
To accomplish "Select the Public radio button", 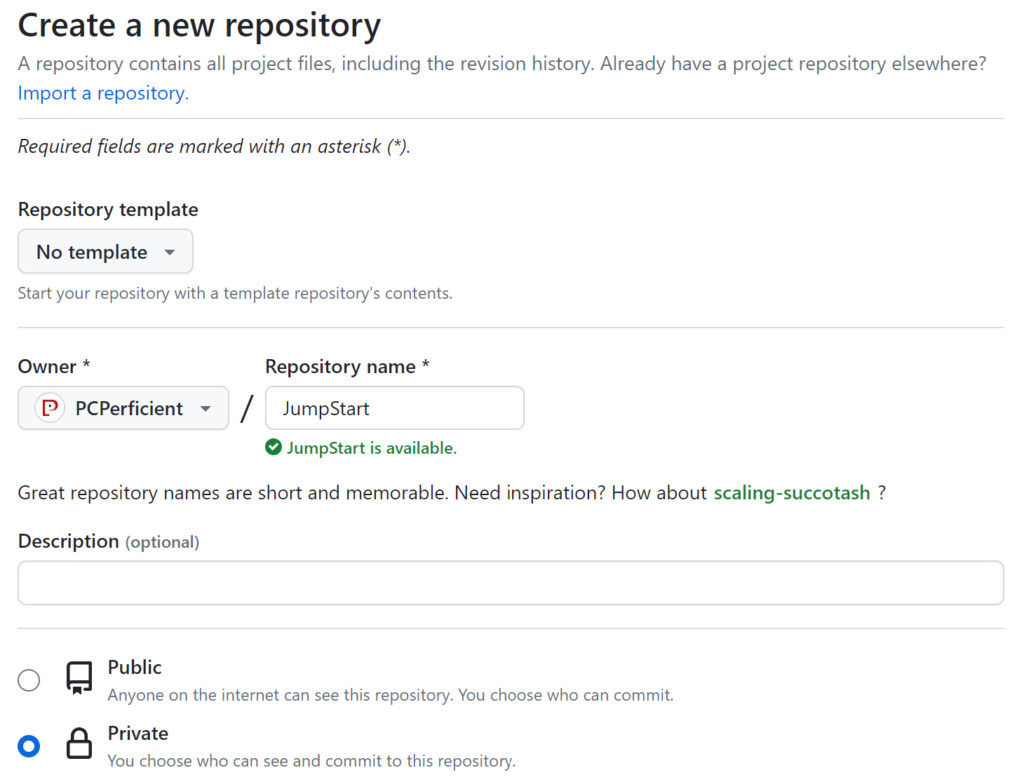I will [28, 680].
